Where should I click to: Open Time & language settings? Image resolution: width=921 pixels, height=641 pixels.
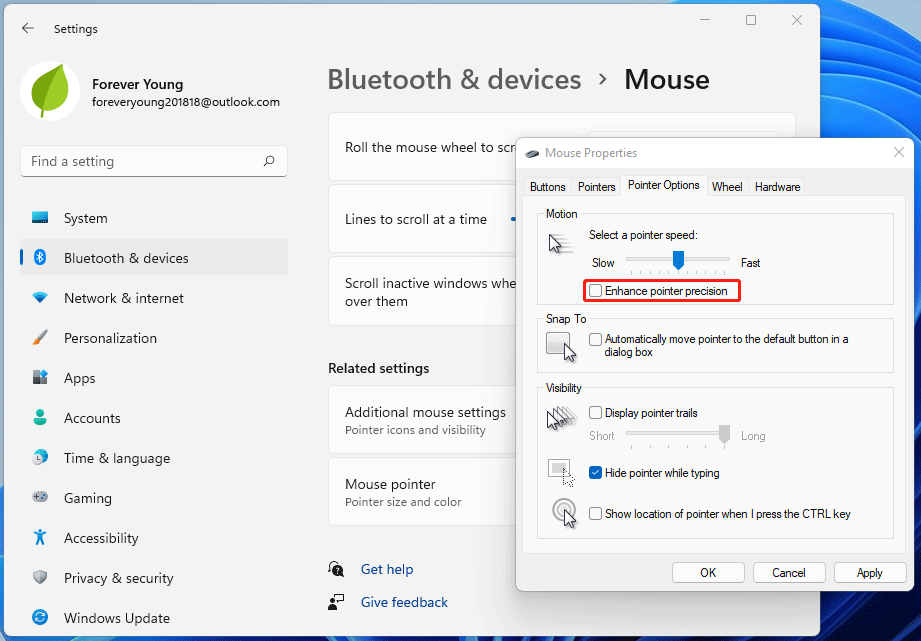[154, 458]
